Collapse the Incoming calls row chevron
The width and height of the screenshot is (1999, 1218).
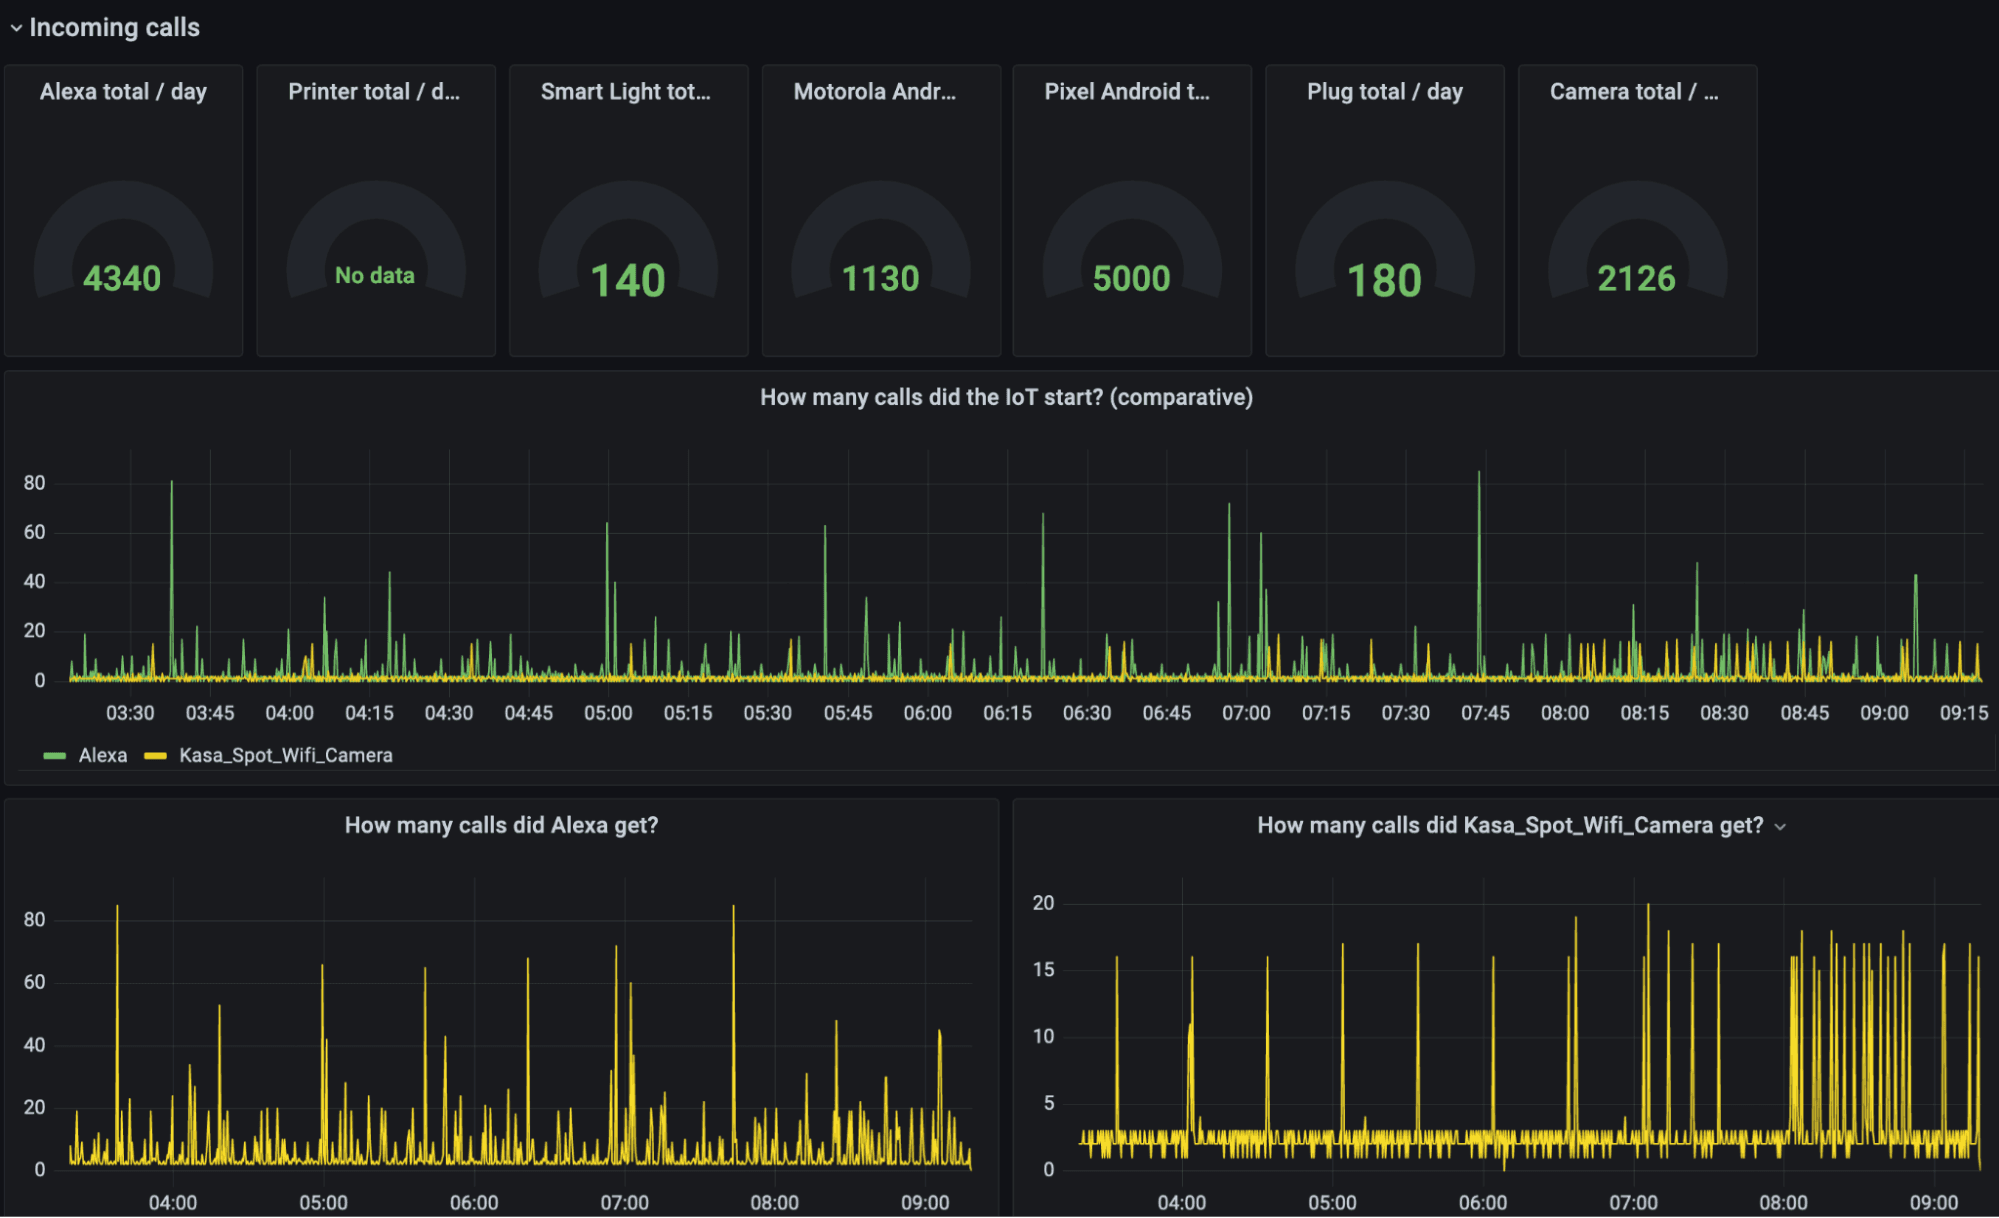click(16, 28)
